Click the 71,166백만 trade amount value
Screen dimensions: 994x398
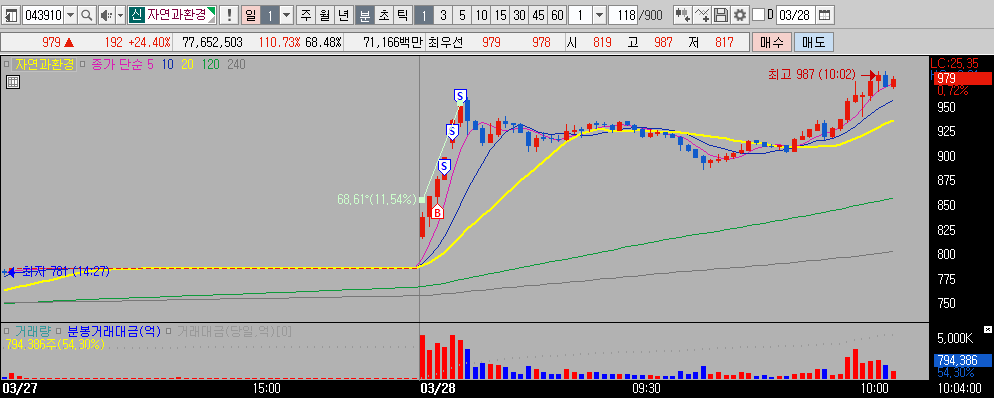click(x=392, y=42)
